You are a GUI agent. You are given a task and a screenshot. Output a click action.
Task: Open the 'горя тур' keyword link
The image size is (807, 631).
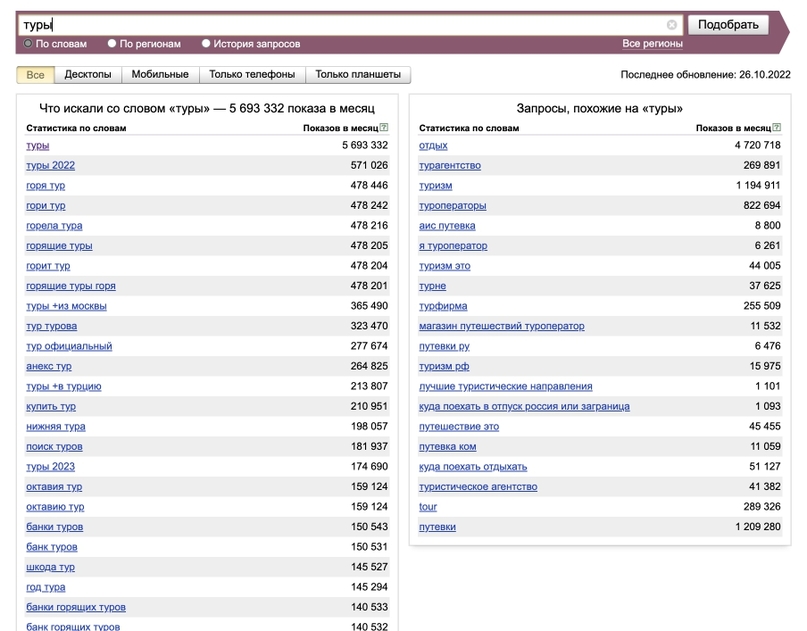click(46, 186)
